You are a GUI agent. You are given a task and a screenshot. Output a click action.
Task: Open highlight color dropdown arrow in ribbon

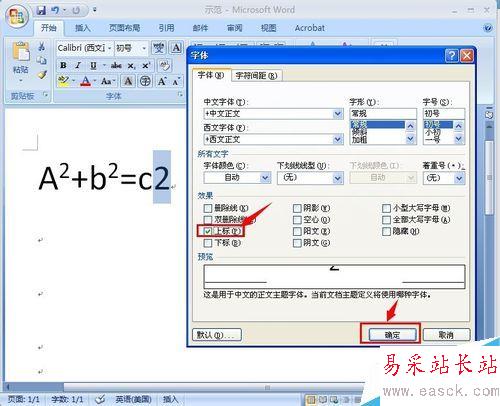point(73,81)
